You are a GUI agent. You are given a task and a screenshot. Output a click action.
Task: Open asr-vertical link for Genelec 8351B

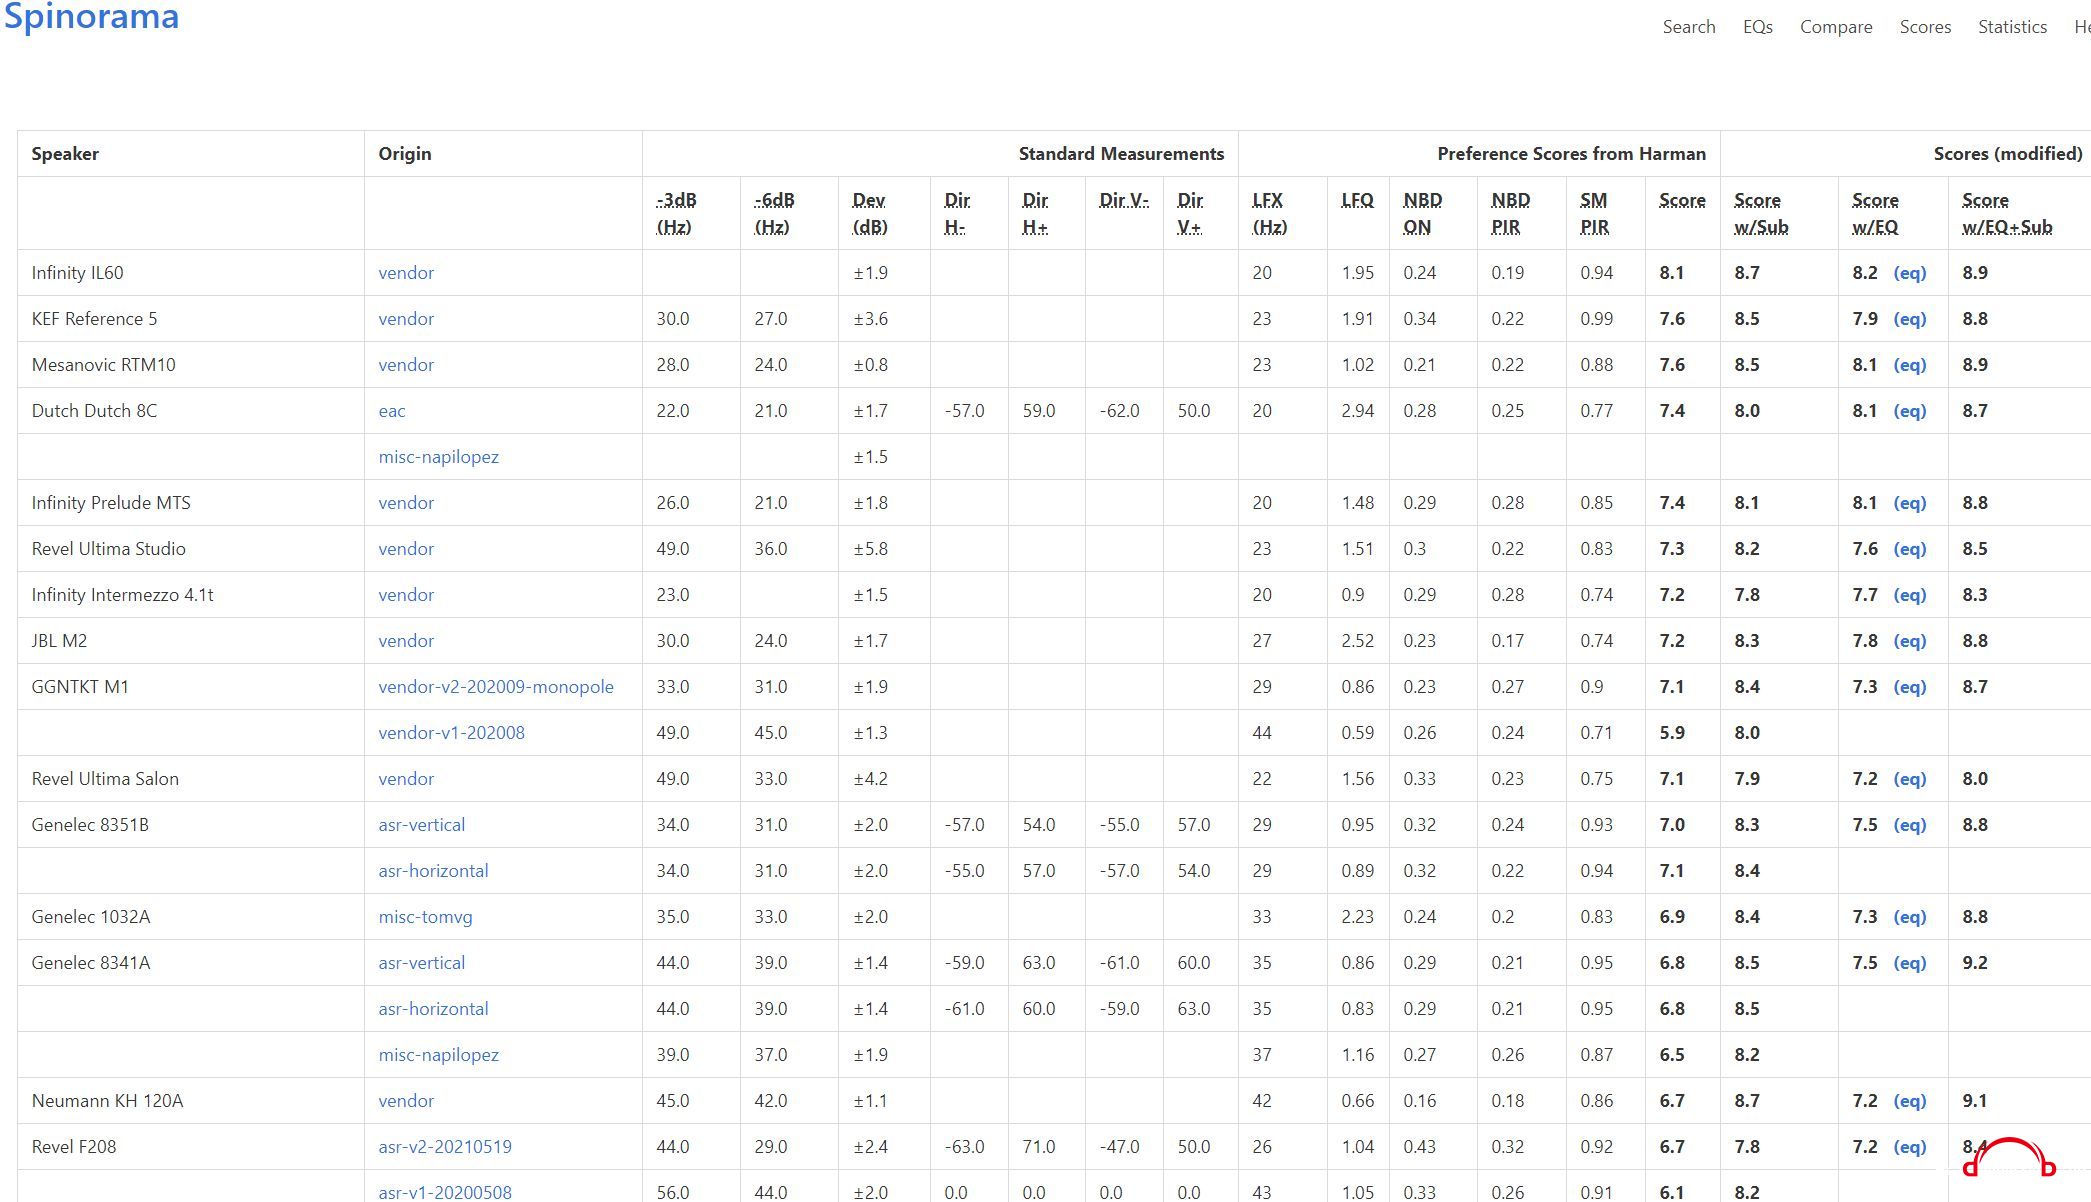tap(421, 825)
